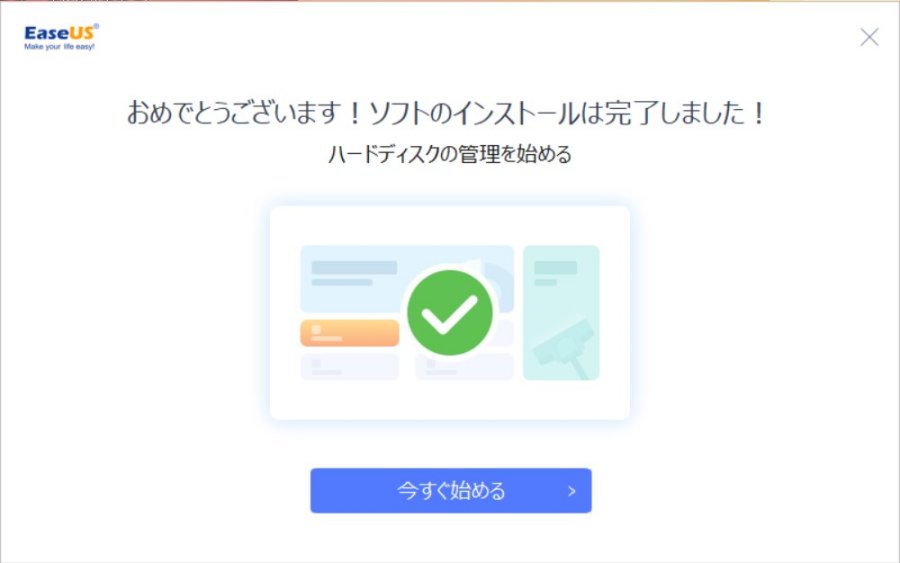Click the gray title bar in blue panel
Screen dimensions: 900x563
pyautogui.click(x=354, y=267)
